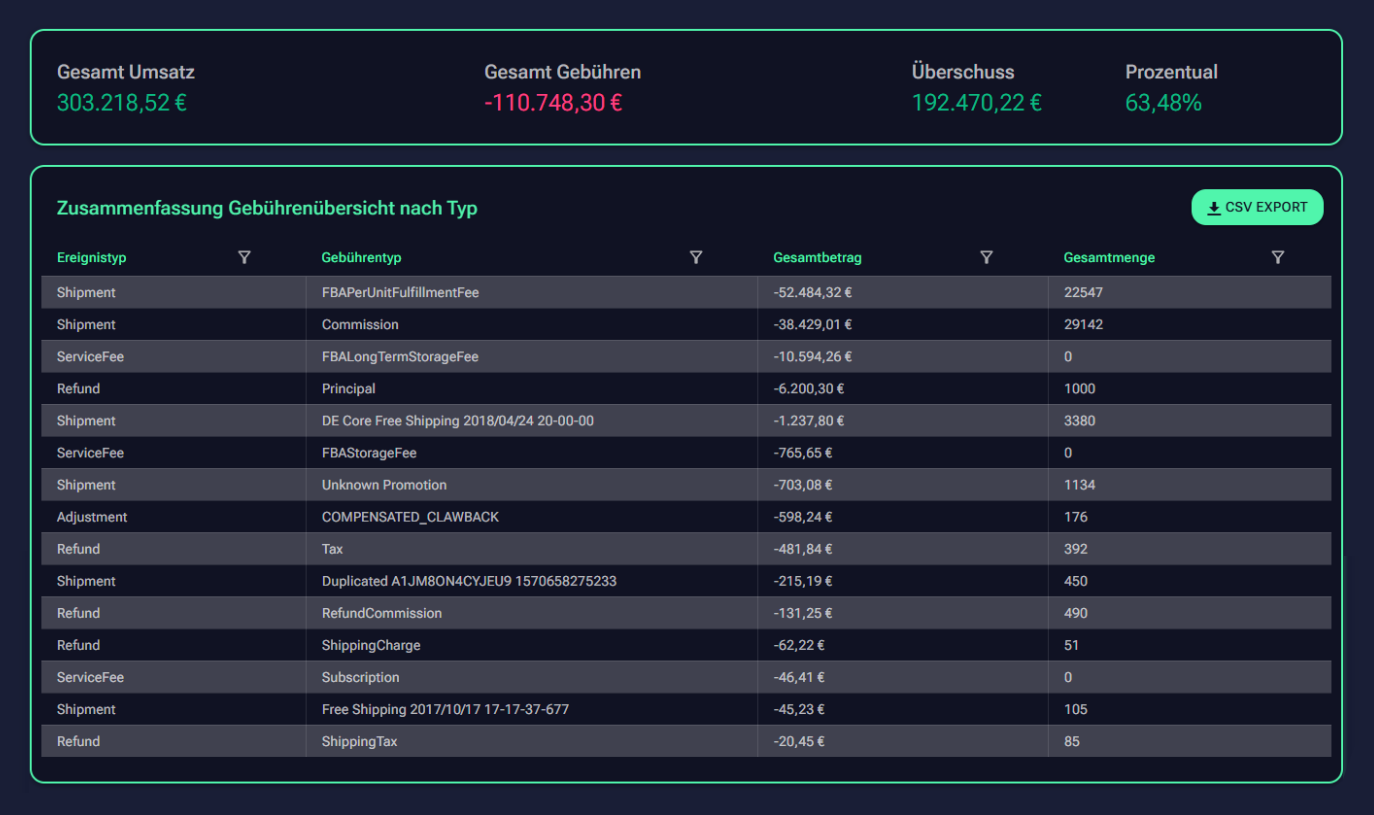Select the FBAPerUnitFulfillmentFee row

(x=400, y=292)
